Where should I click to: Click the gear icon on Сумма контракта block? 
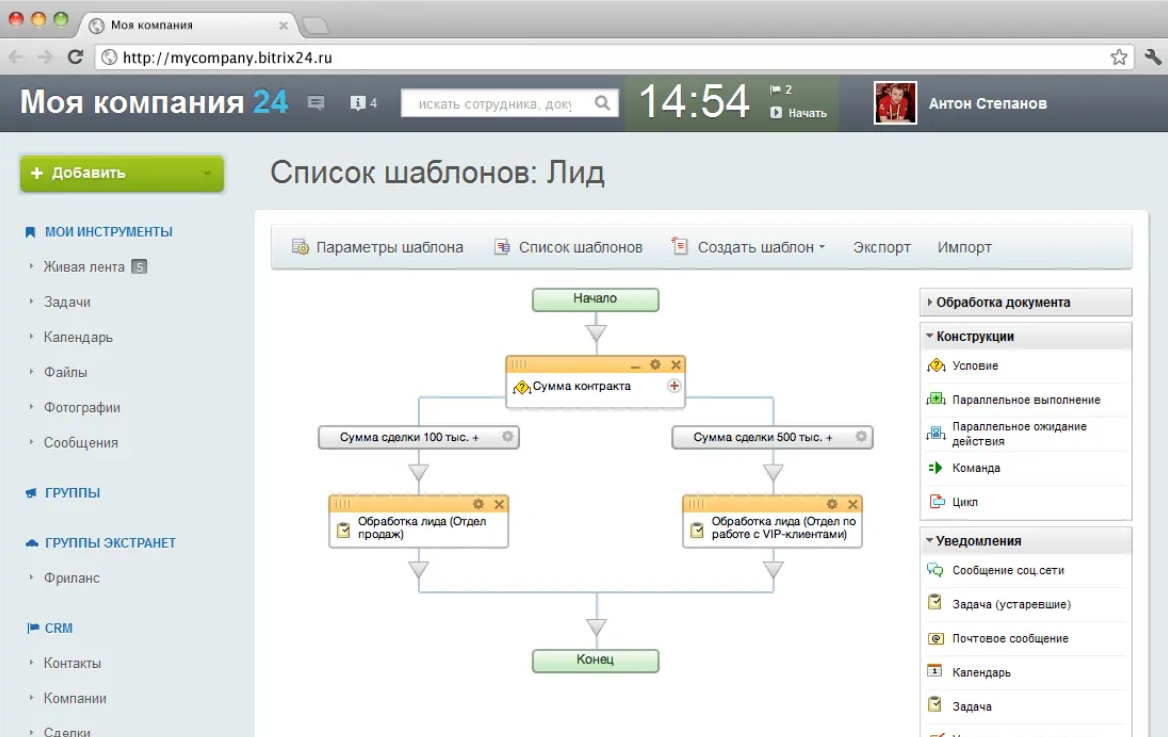656,365
